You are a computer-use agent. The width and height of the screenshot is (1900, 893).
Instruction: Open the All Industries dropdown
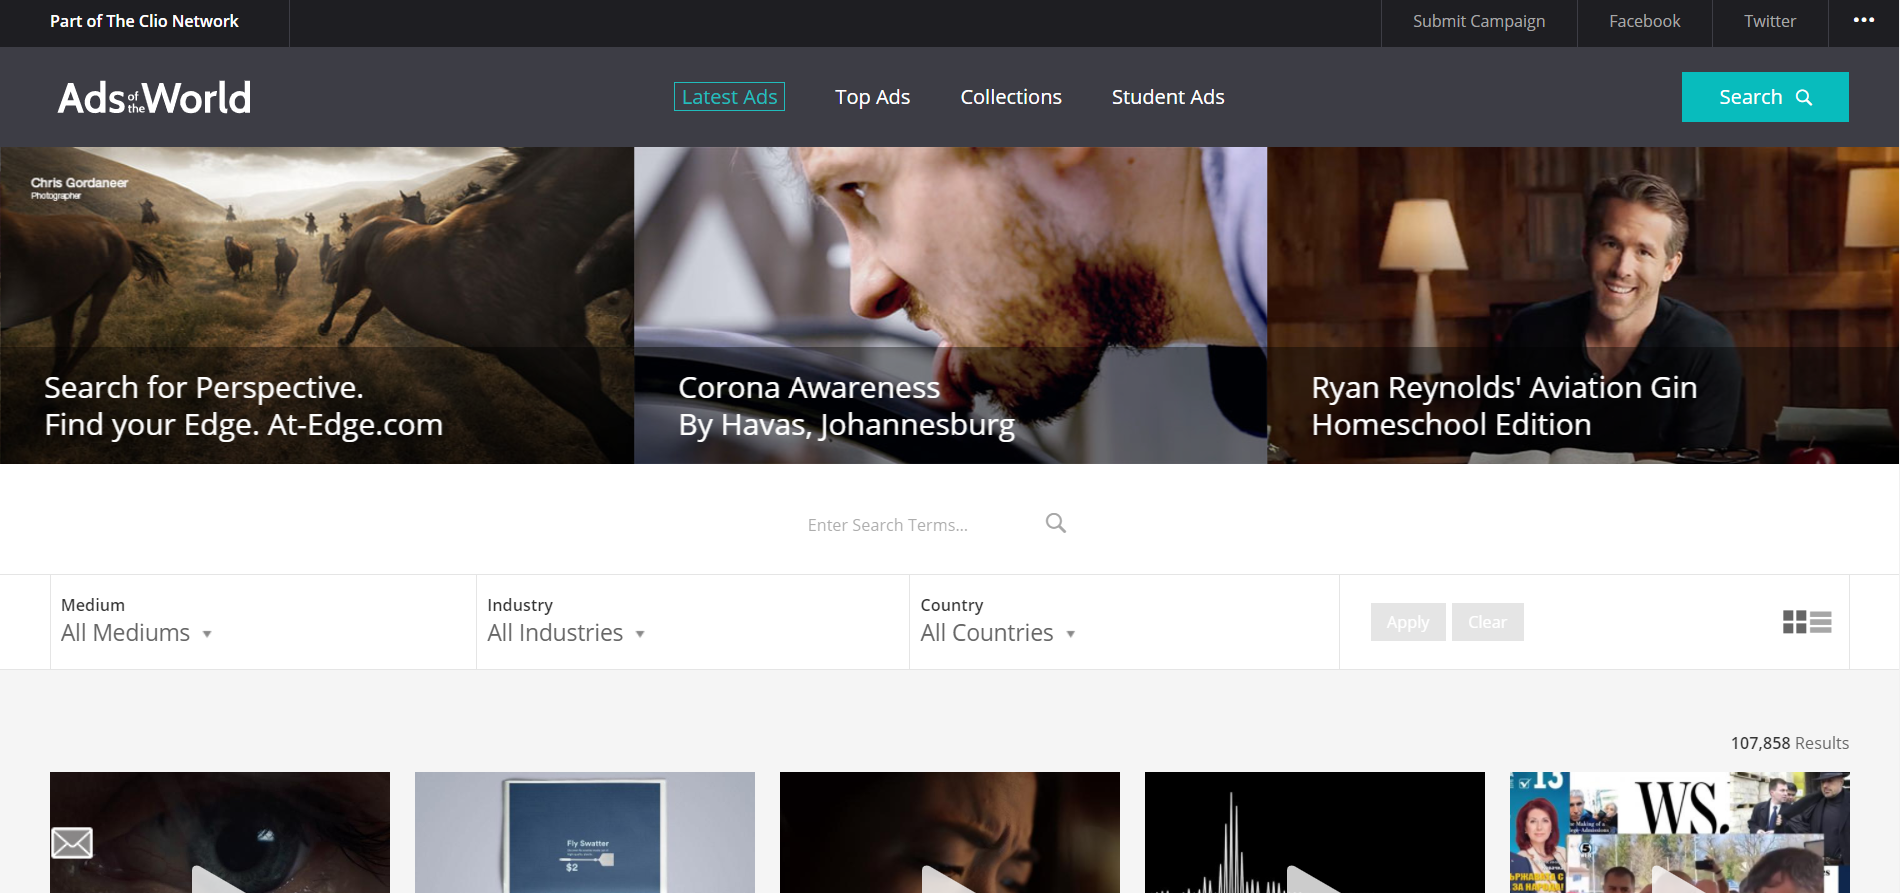pyautogui.click(x=565, y=633)
